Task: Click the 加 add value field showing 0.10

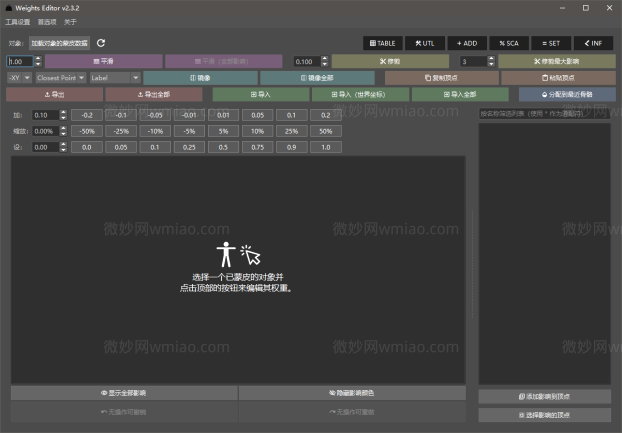Action: pyautogui.click(x=45, y=115)
